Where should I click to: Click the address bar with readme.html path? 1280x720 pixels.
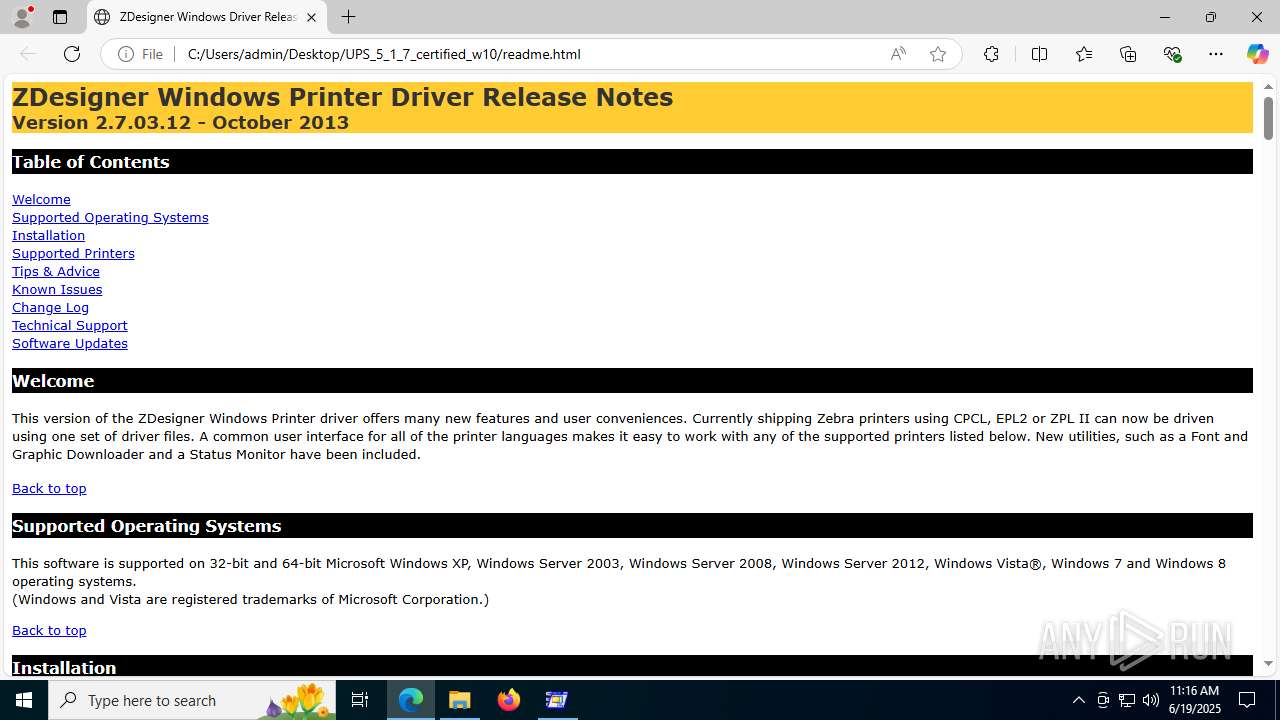(384, 54)
